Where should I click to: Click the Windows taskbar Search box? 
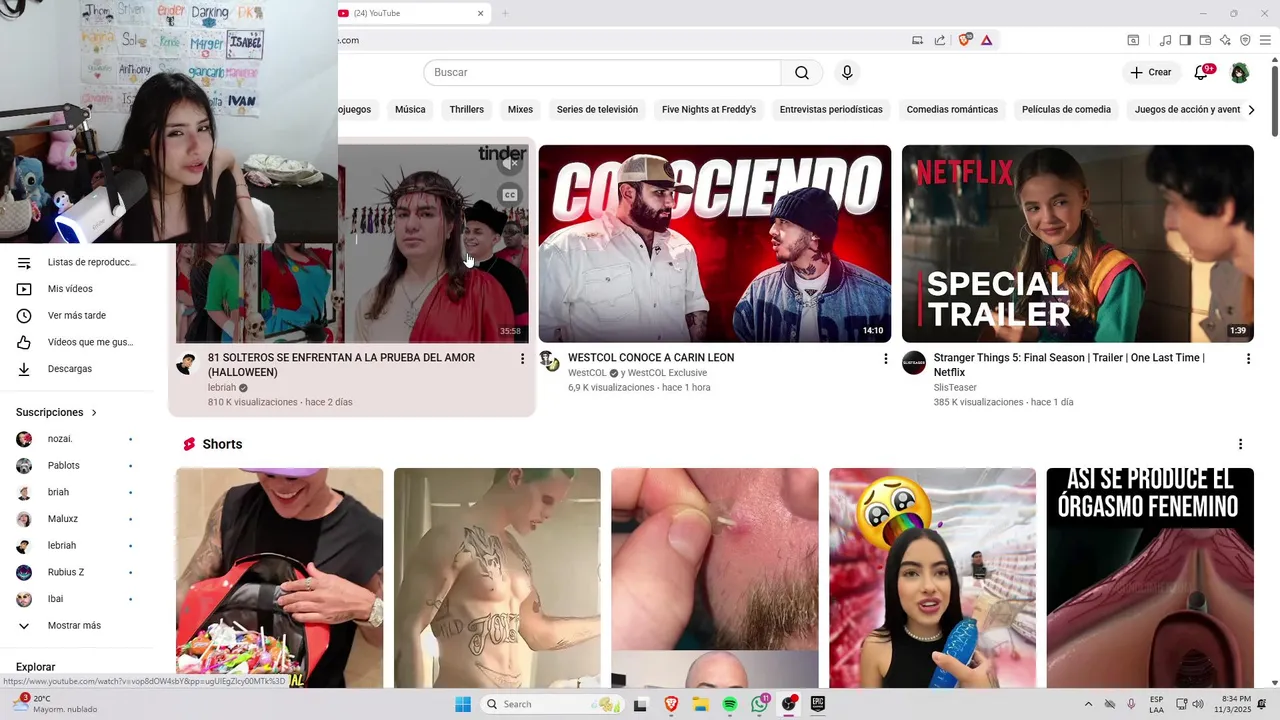(551, 704)
